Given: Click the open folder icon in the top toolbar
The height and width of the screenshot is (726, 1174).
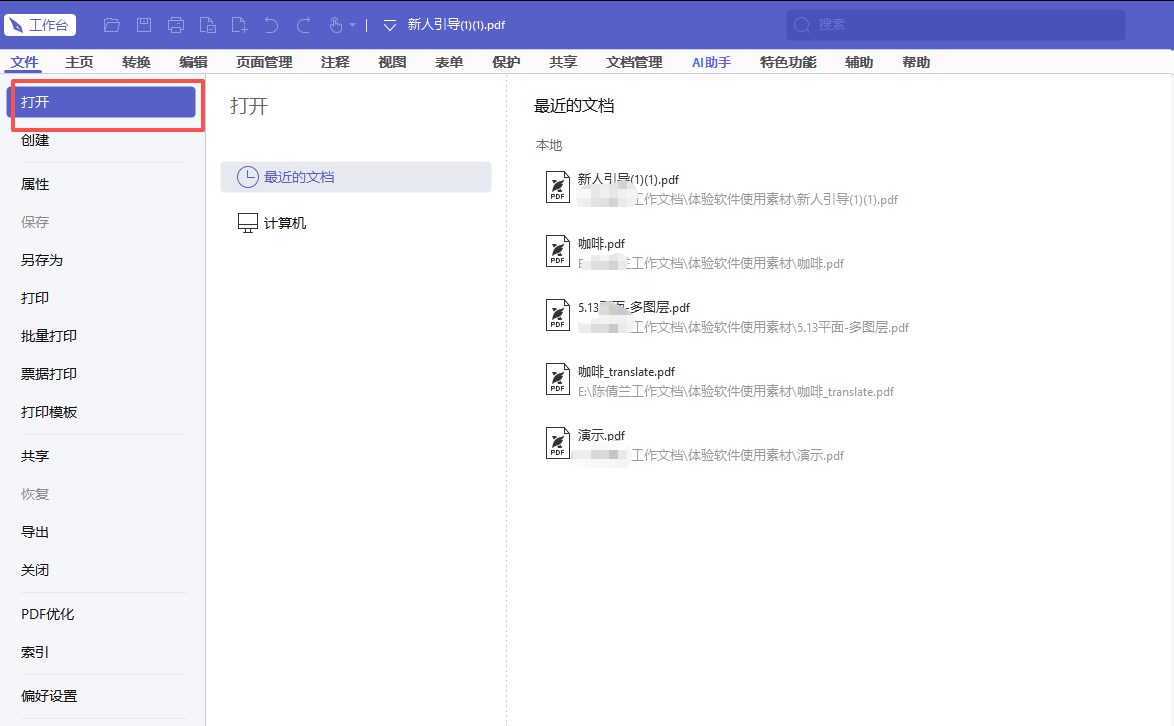Looking at the screenshot, I should (x=112, y=25).
